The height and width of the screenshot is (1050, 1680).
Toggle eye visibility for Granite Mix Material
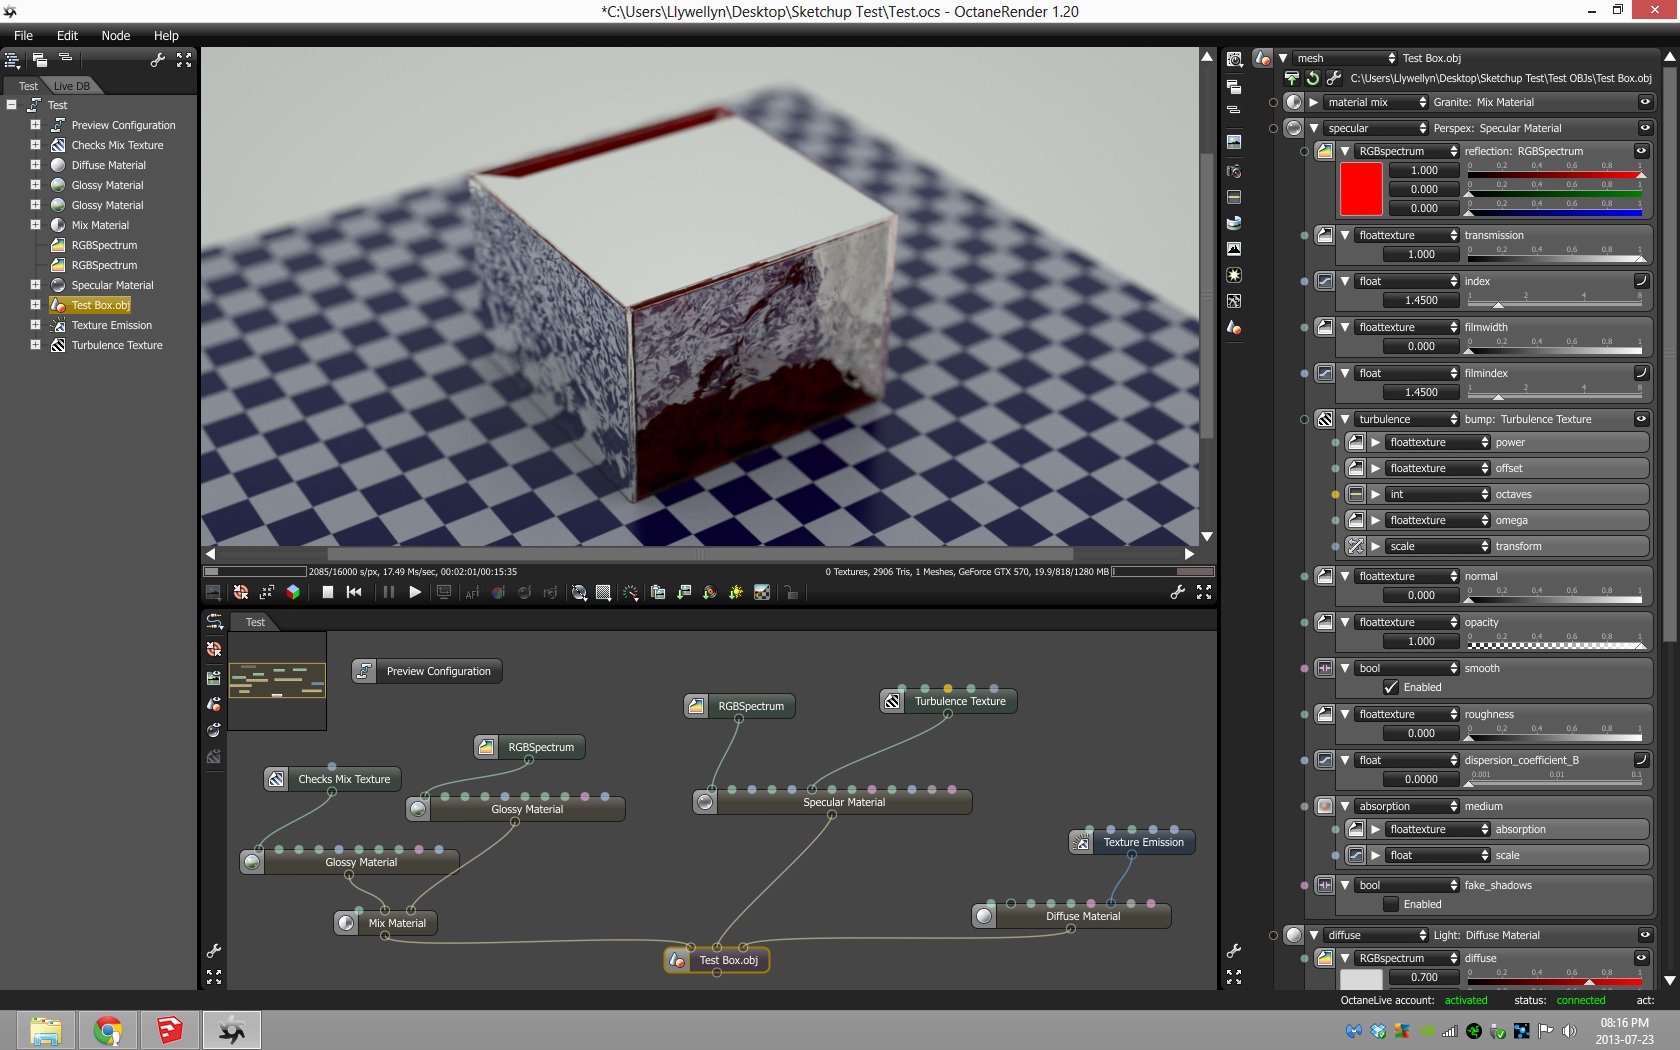click(1645, 102)
